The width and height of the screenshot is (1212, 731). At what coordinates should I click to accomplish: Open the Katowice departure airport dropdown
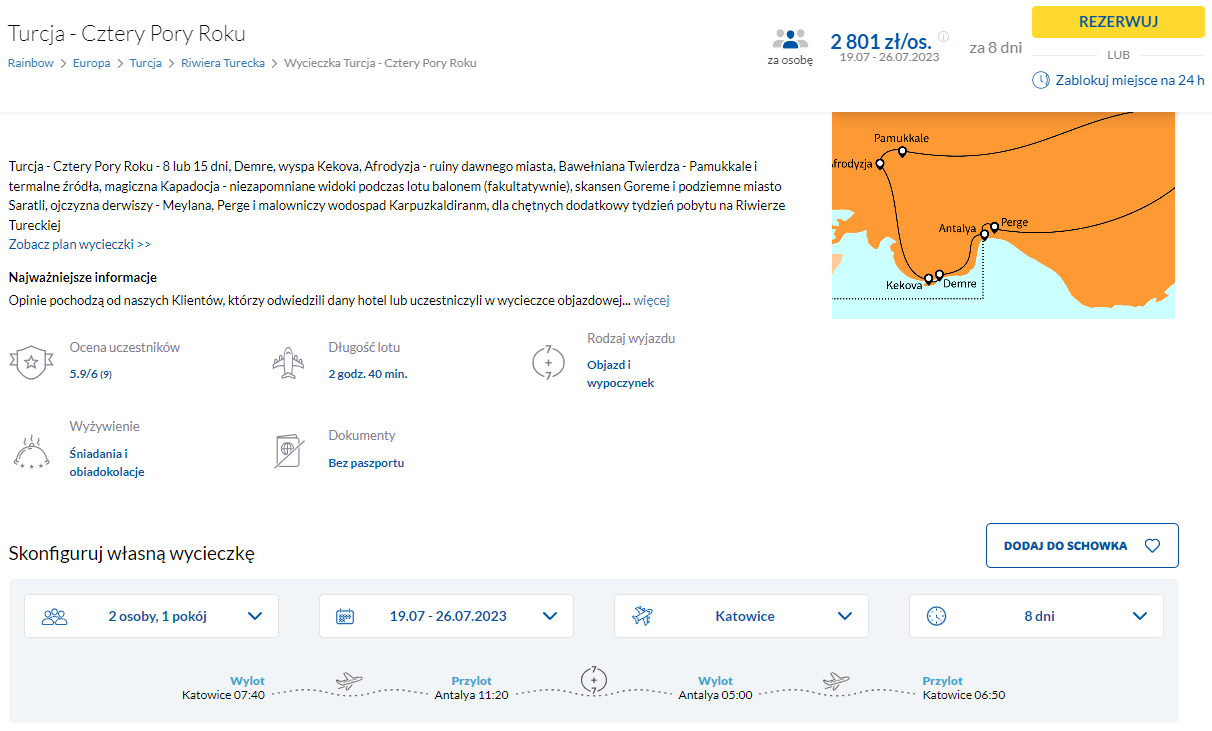741,616
